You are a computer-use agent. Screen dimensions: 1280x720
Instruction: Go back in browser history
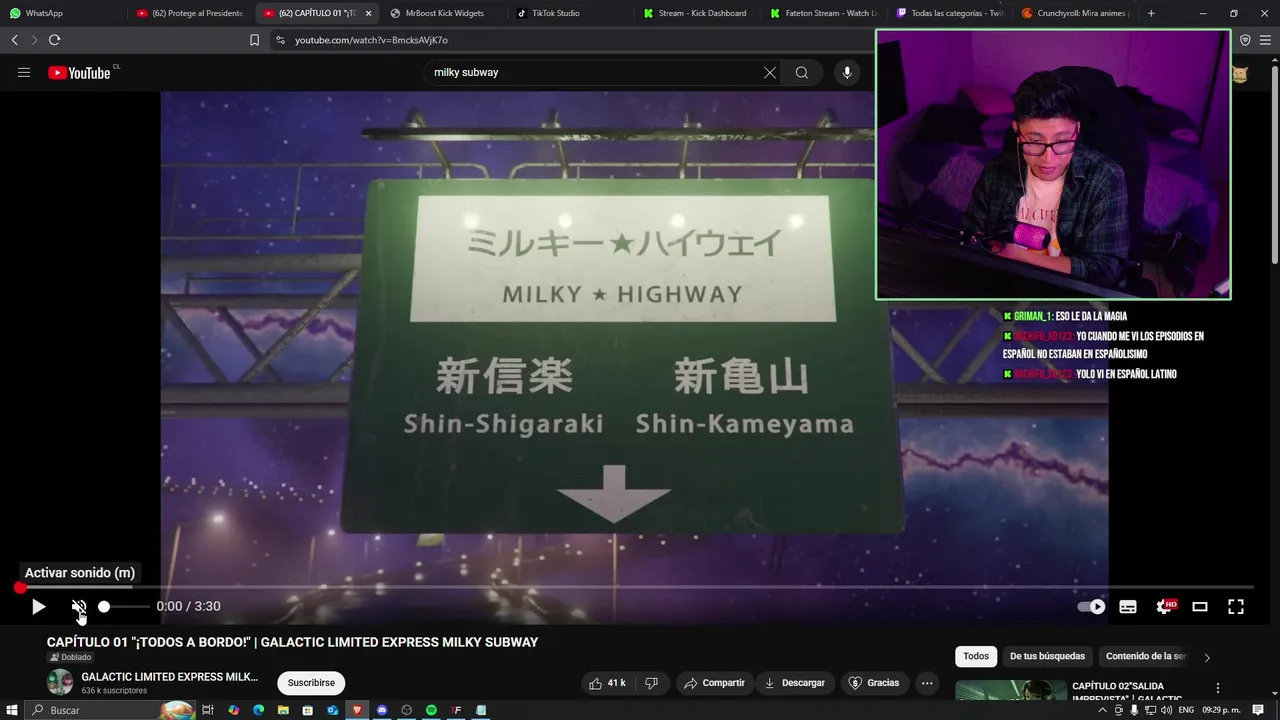[14, 40]
